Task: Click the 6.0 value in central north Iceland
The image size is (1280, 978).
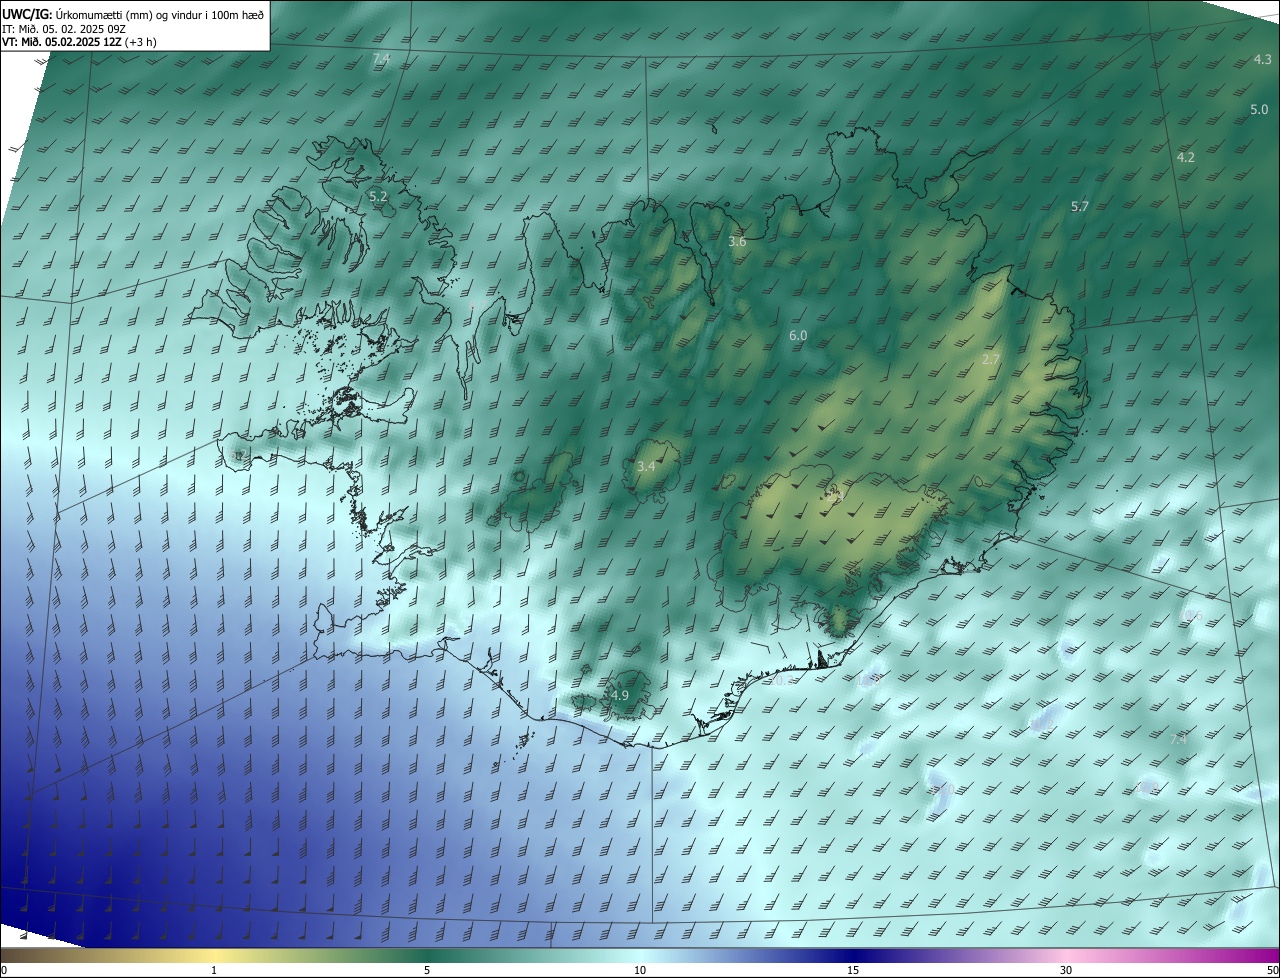Action: click(x=797, y=336)
